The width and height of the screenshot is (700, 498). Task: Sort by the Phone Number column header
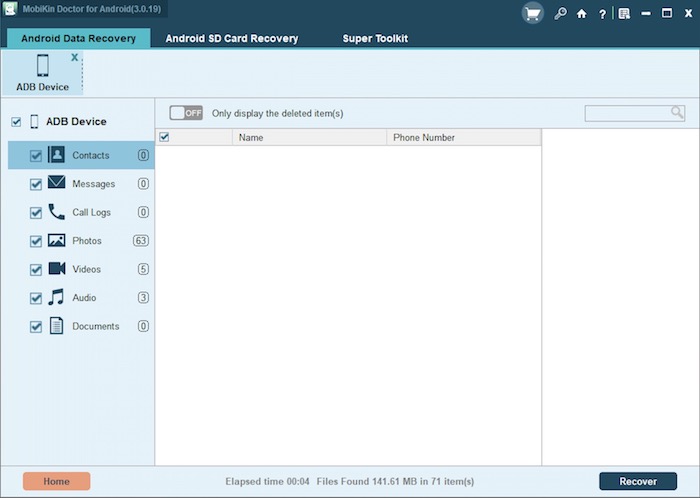click(x=464, y=137)
